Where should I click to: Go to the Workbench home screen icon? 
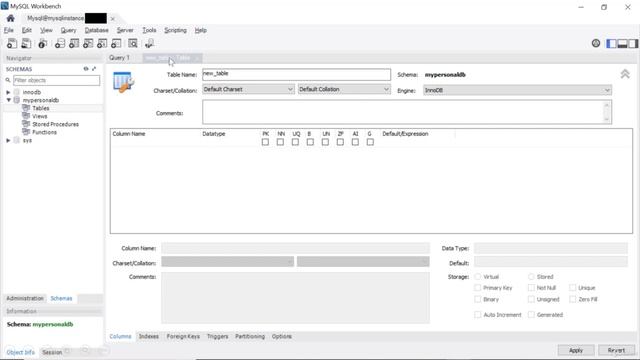11,18
